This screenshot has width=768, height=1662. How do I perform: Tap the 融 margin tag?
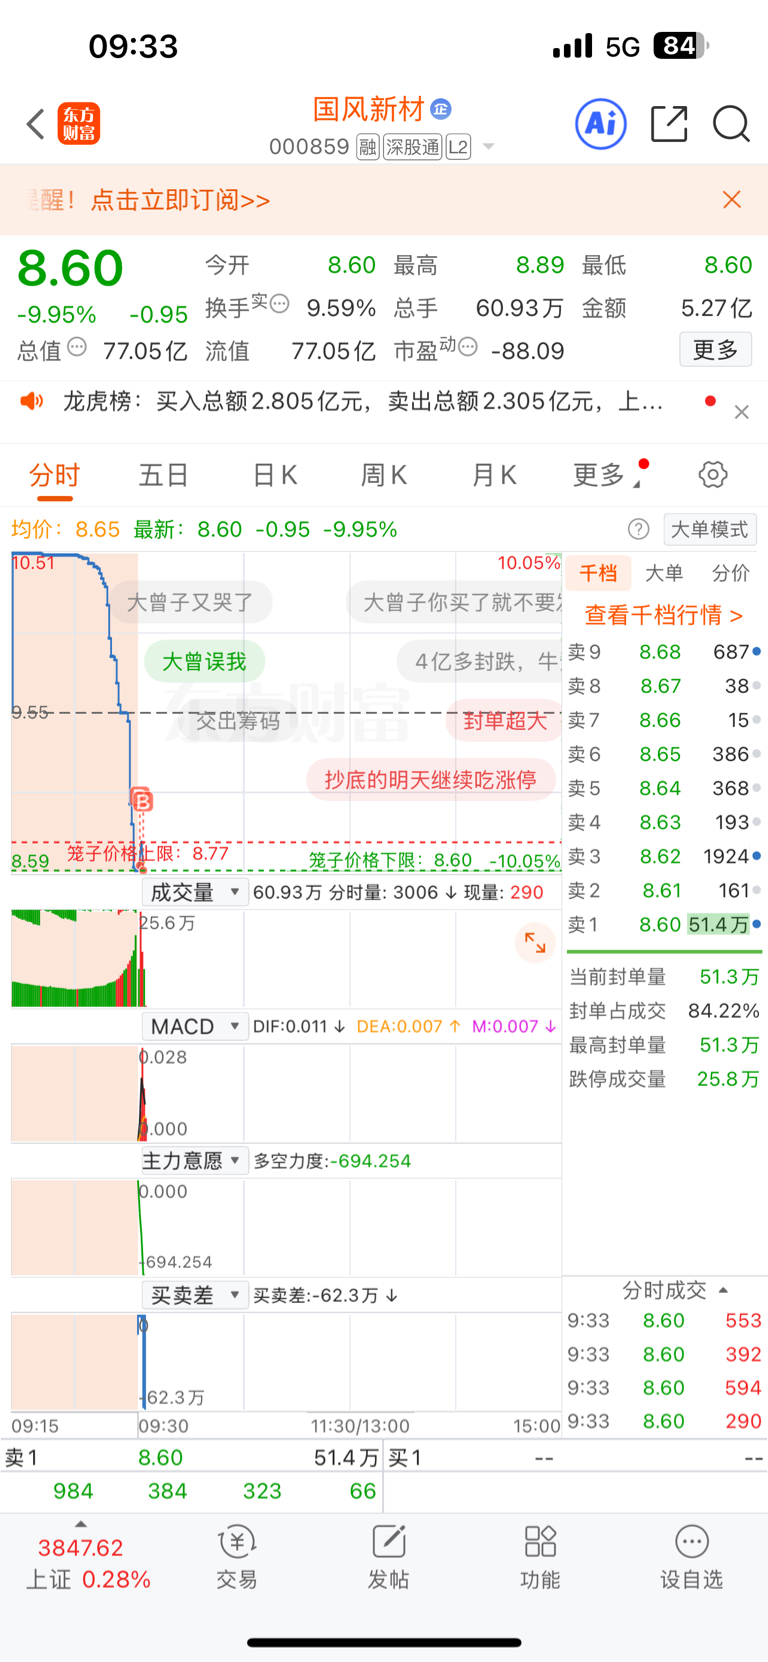click(x=368, y=148)
